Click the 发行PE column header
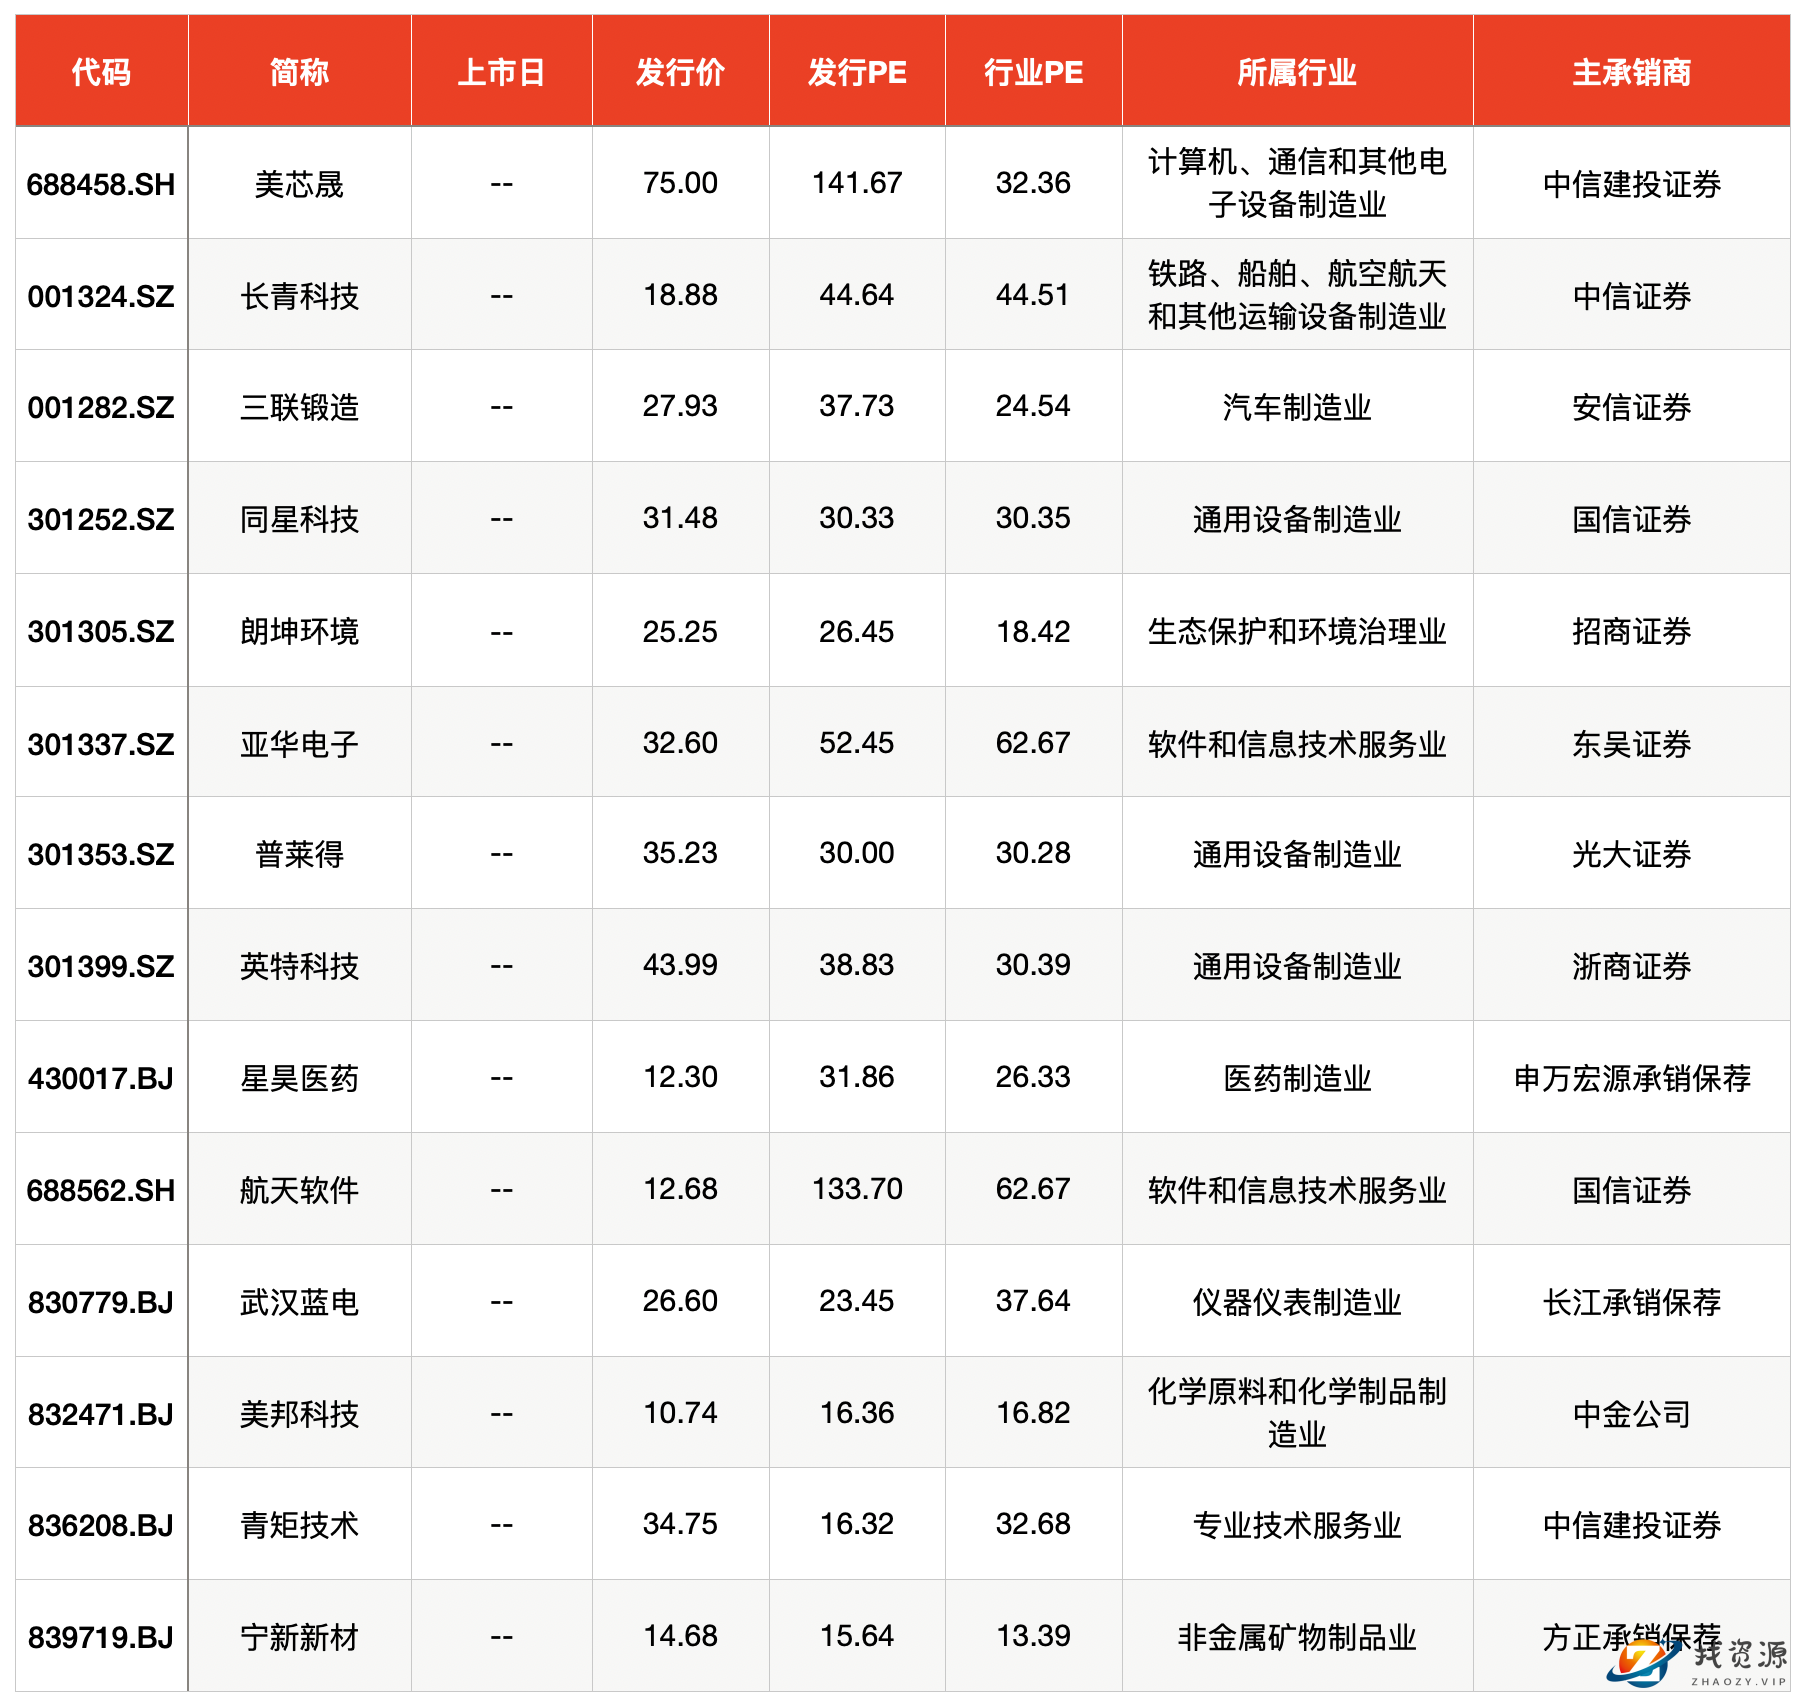The image size is (1802, 1698). [x=857, y=72]
